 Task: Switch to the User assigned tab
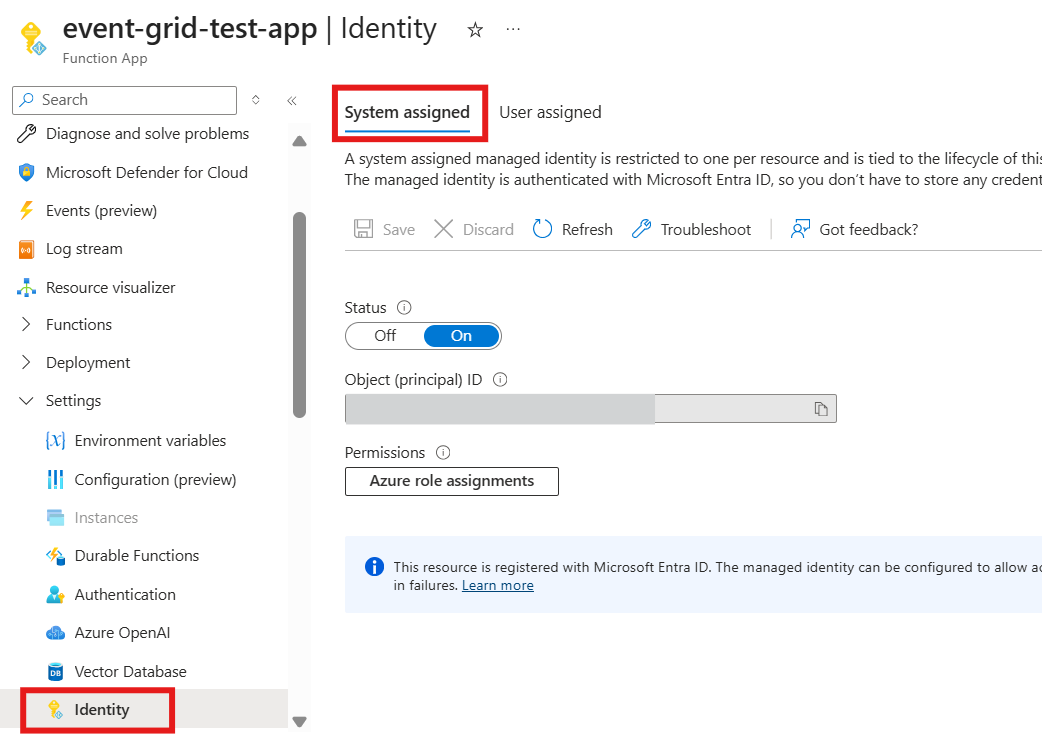550,112
